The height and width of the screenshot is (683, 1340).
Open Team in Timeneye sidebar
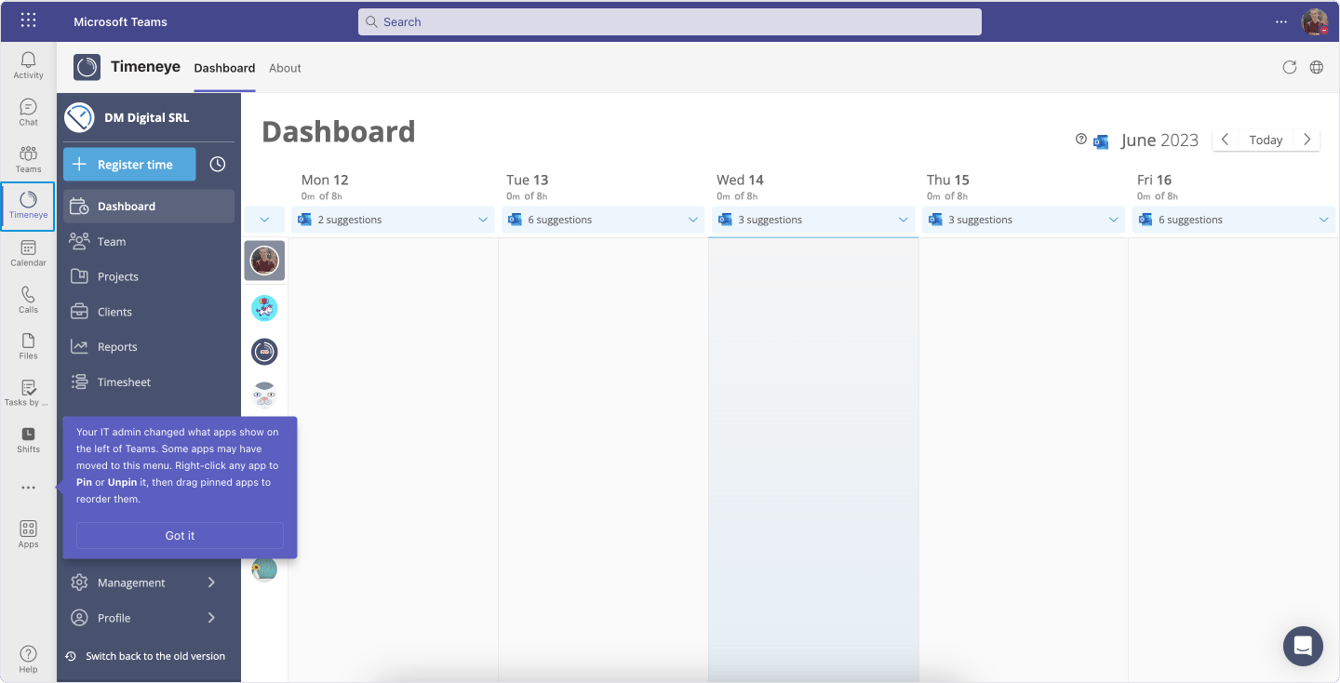tap(149, 241)
